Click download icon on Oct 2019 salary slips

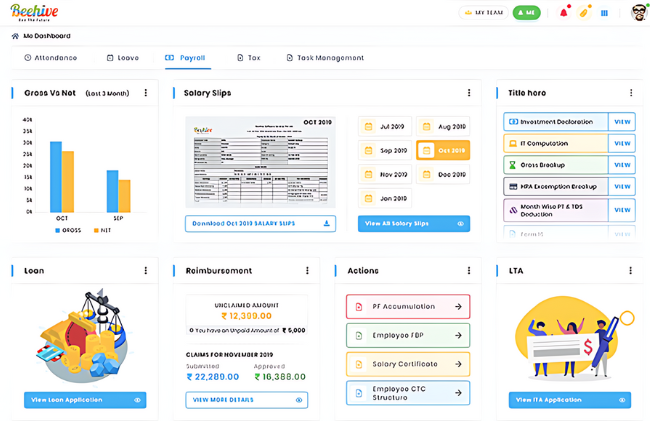click(327, 224)
